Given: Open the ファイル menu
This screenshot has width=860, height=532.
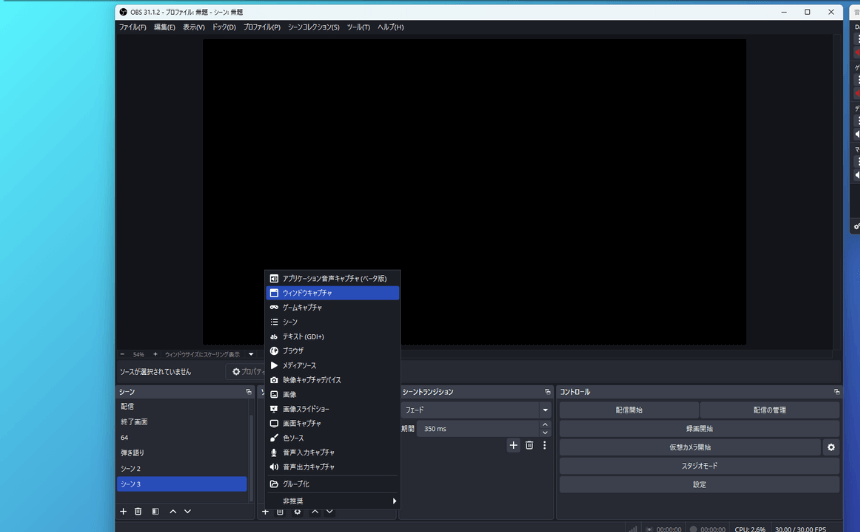Looking at the screenshot, I should pyautogui.click(x=132, y=27).
